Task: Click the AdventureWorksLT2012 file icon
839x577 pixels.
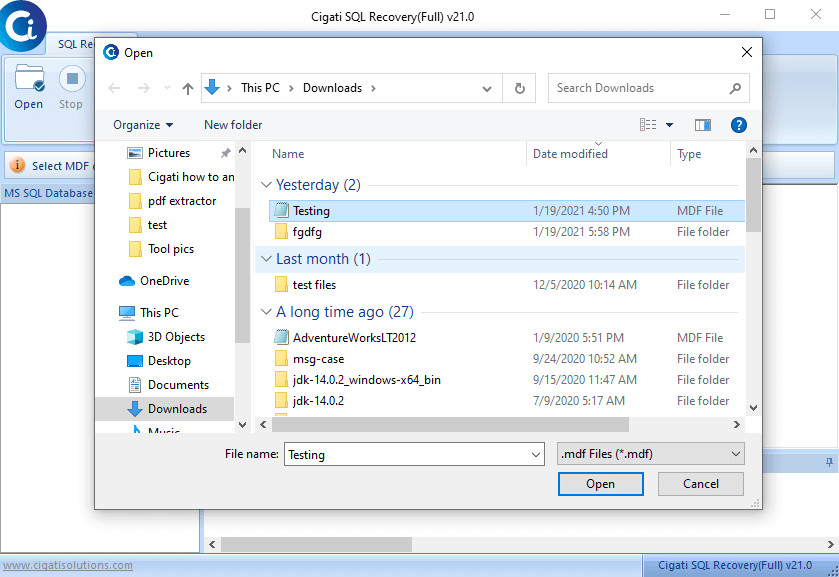Action: (281, 337)
